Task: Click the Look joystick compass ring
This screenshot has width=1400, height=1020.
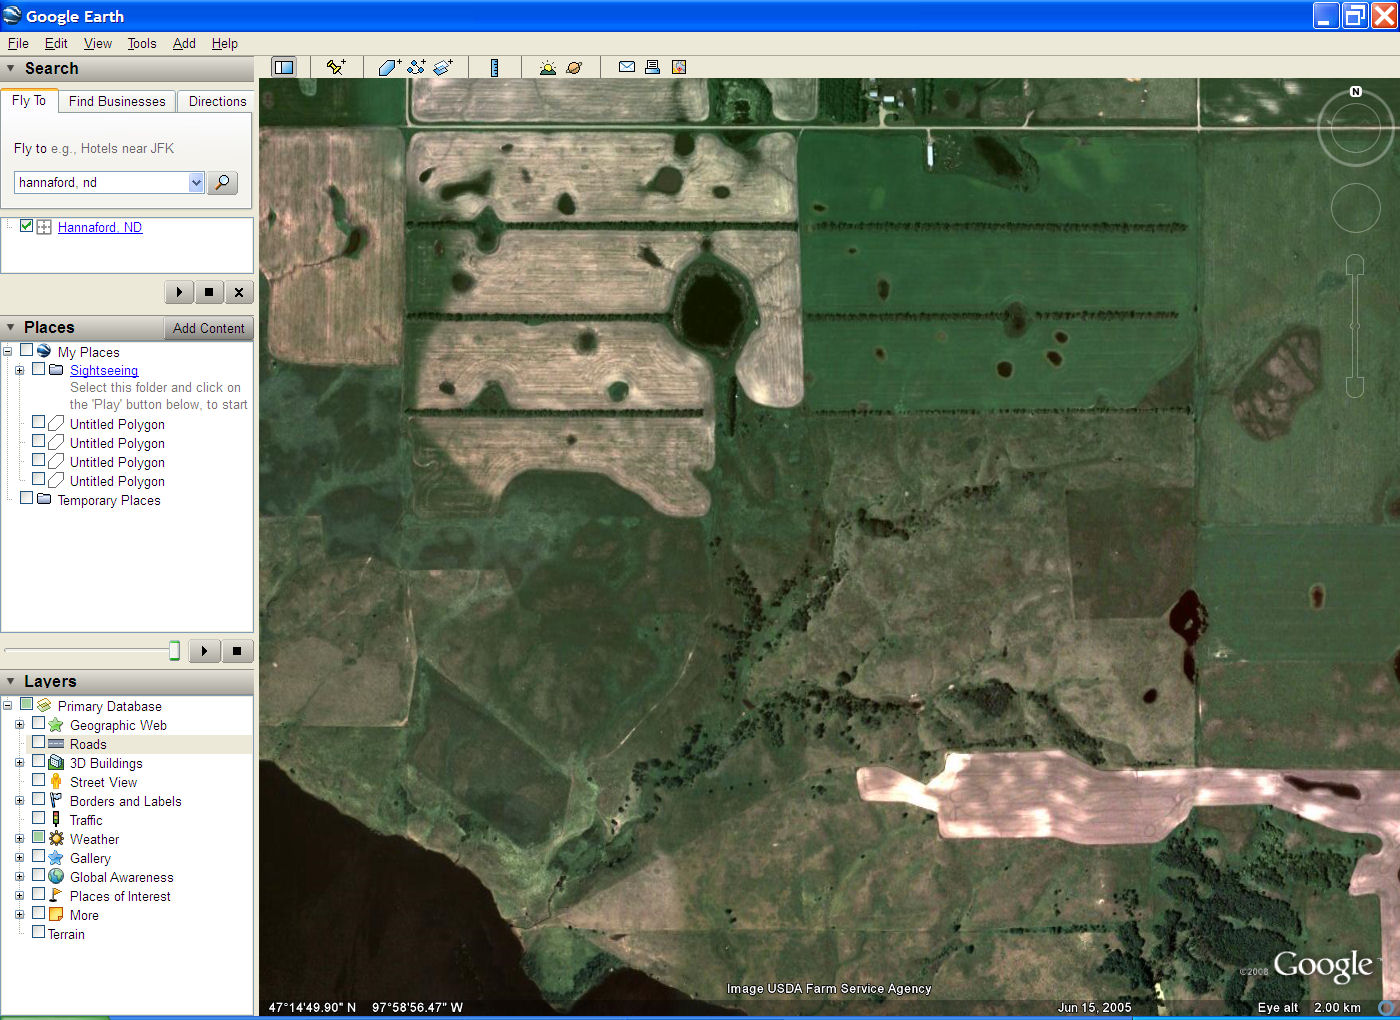Action: 1355,128
